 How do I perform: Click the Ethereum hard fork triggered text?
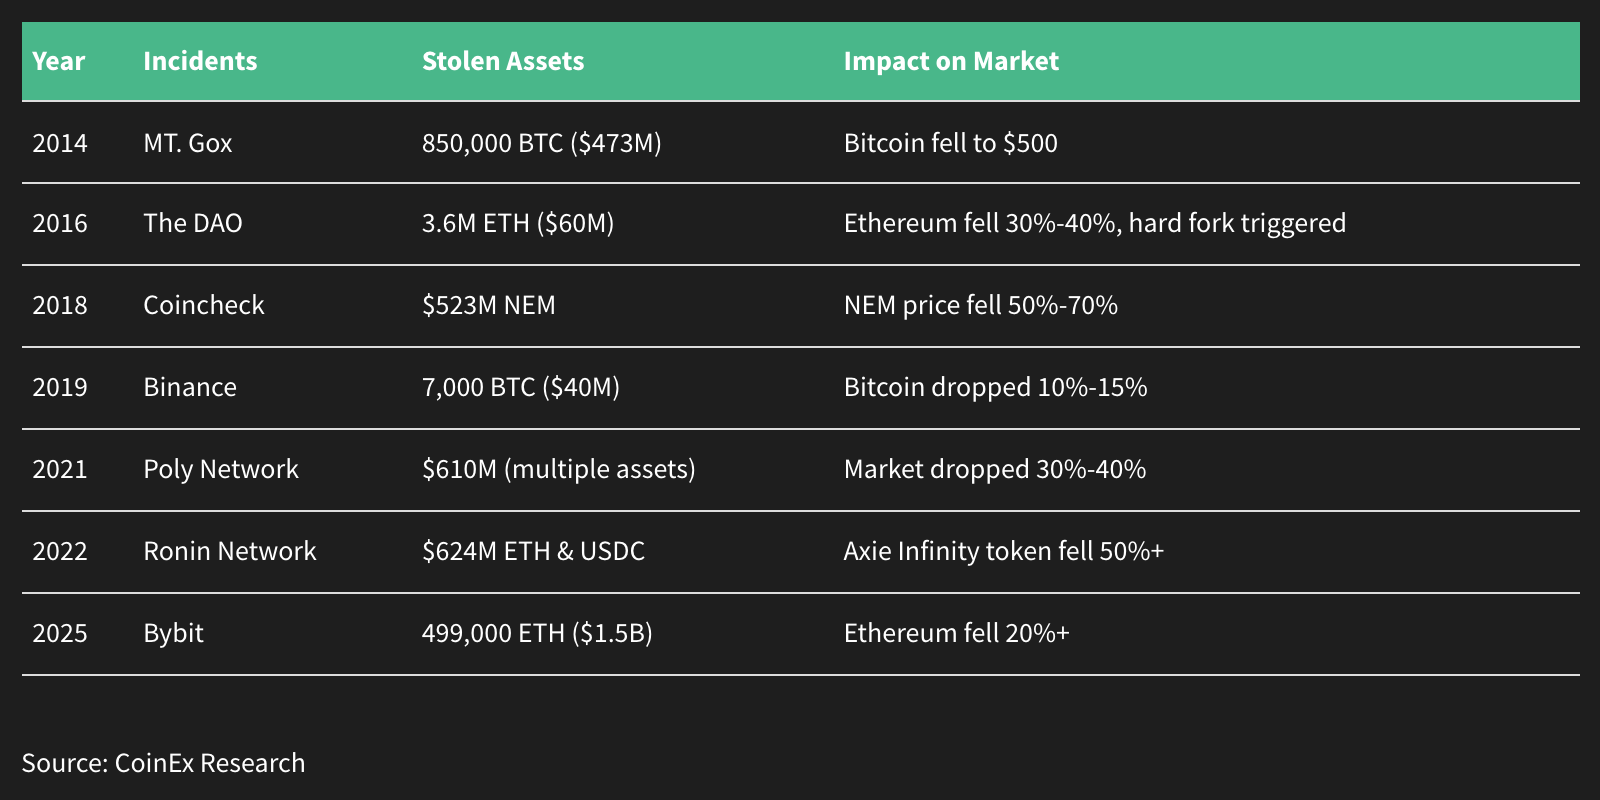1095,223
